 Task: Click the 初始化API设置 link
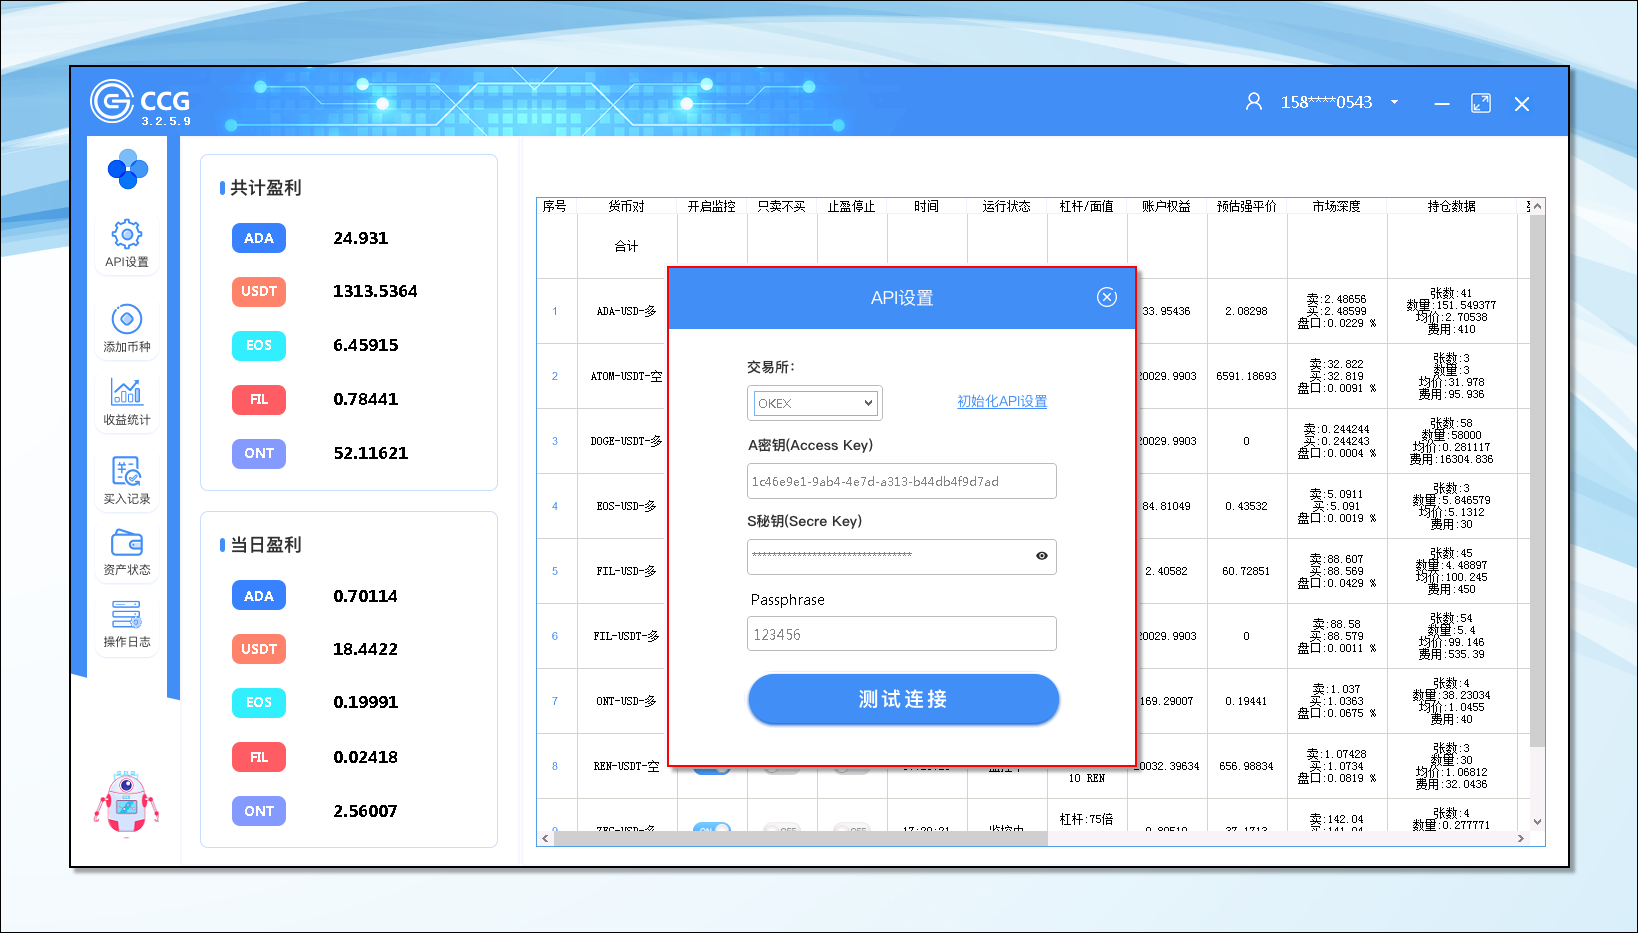point(1002,401)
